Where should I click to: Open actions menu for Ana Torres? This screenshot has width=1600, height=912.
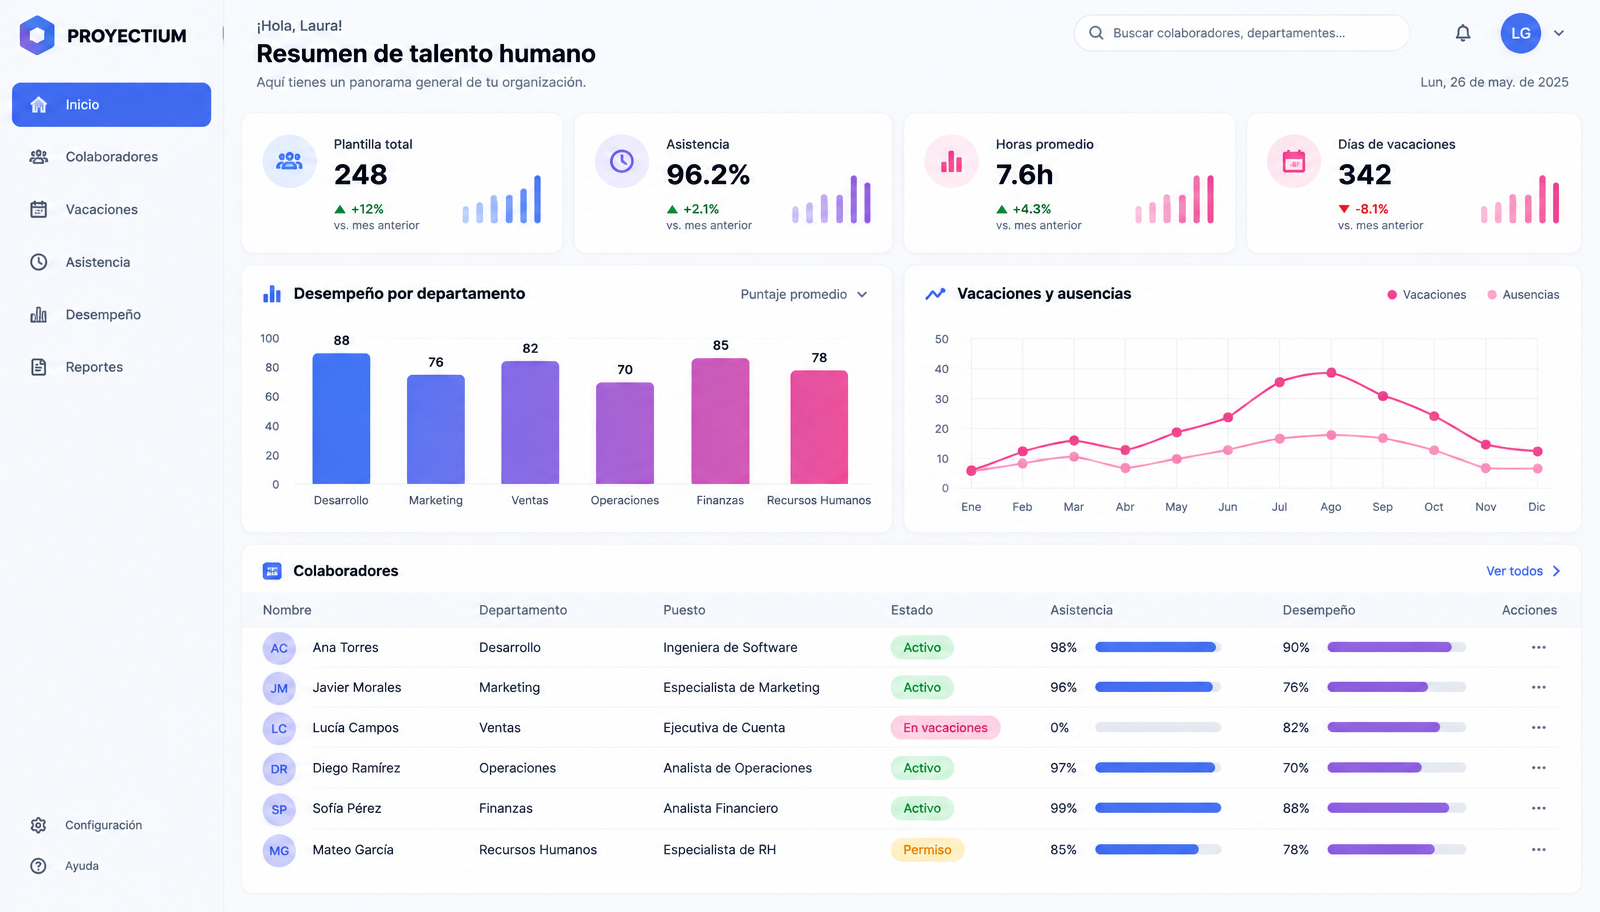point(1538,648)
